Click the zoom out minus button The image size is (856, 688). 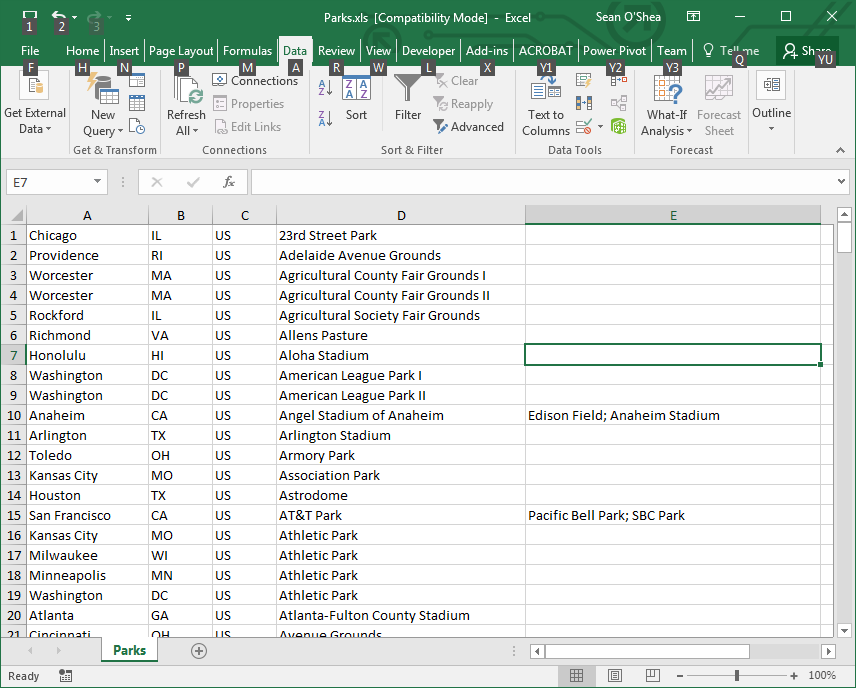pyautogui.click(x=681, y=676)
